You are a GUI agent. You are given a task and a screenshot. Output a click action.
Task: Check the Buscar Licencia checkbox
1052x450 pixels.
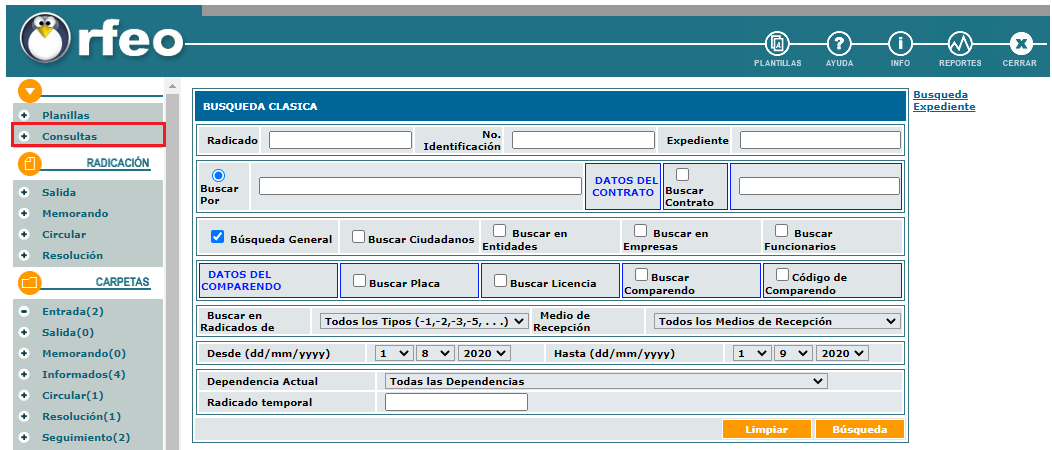click(x=501, y=280)
